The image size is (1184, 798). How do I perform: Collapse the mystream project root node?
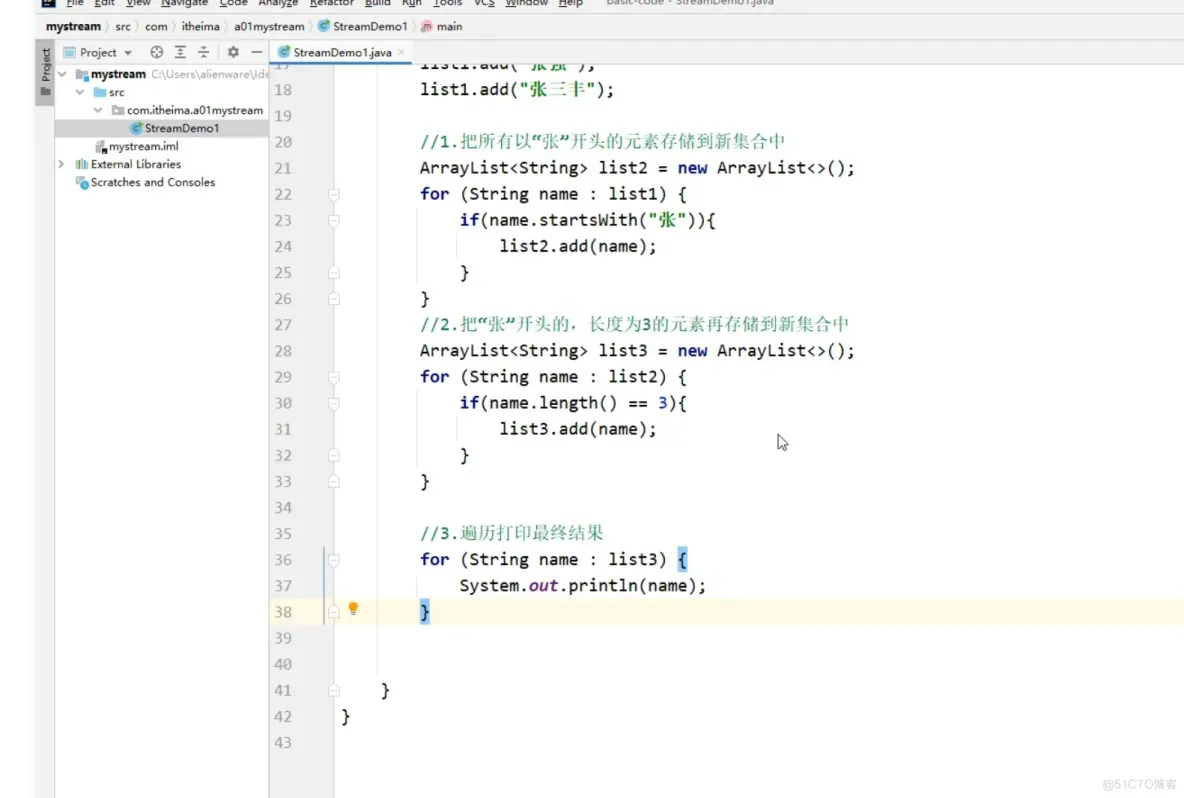pos(63,74)
